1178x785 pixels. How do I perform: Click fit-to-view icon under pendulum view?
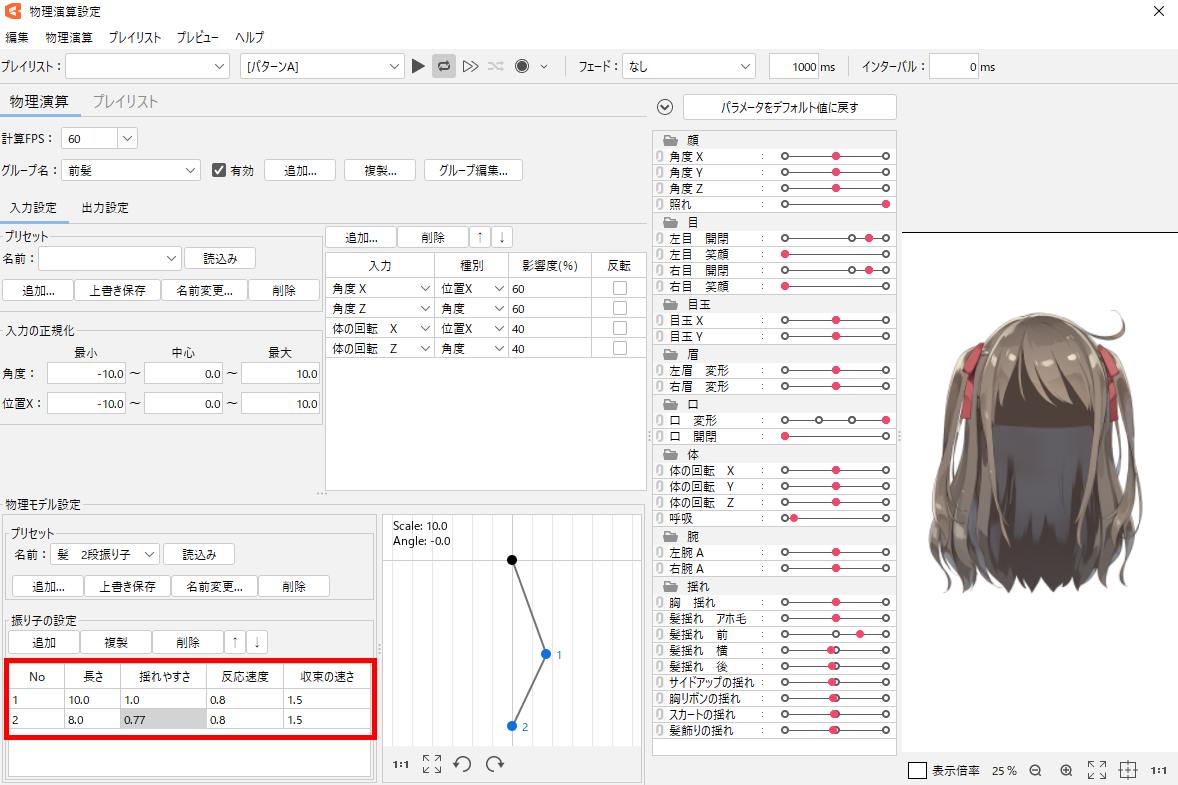432,764
